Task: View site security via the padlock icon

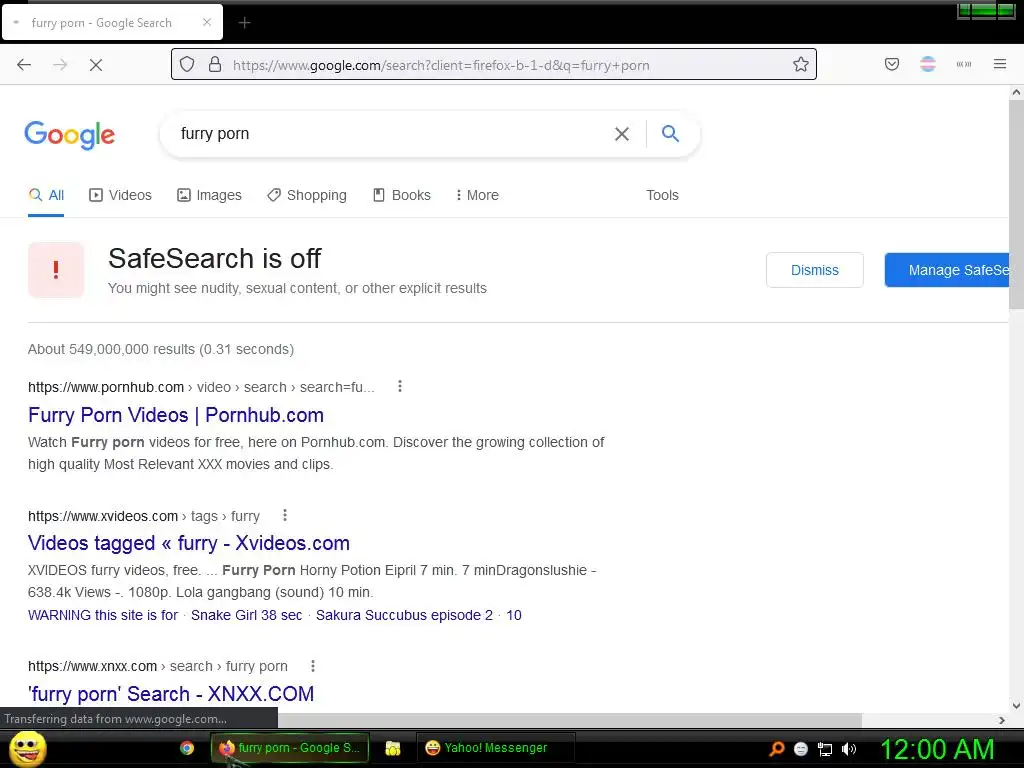Action: [x=215, y=65]
